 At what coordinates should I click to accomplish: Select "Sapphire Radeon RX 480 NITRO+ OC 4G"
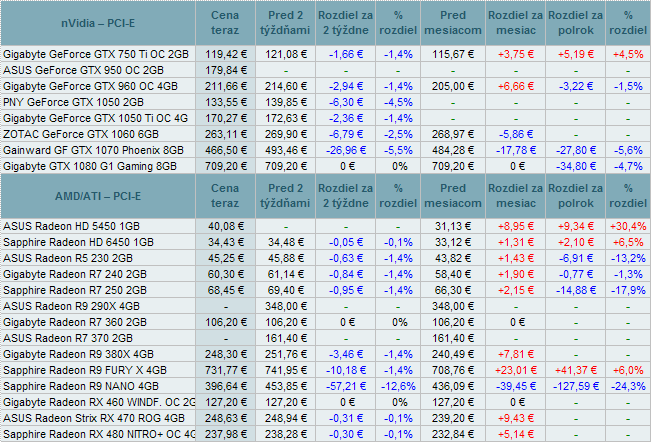pyautogui.click(x=99, y=434)
